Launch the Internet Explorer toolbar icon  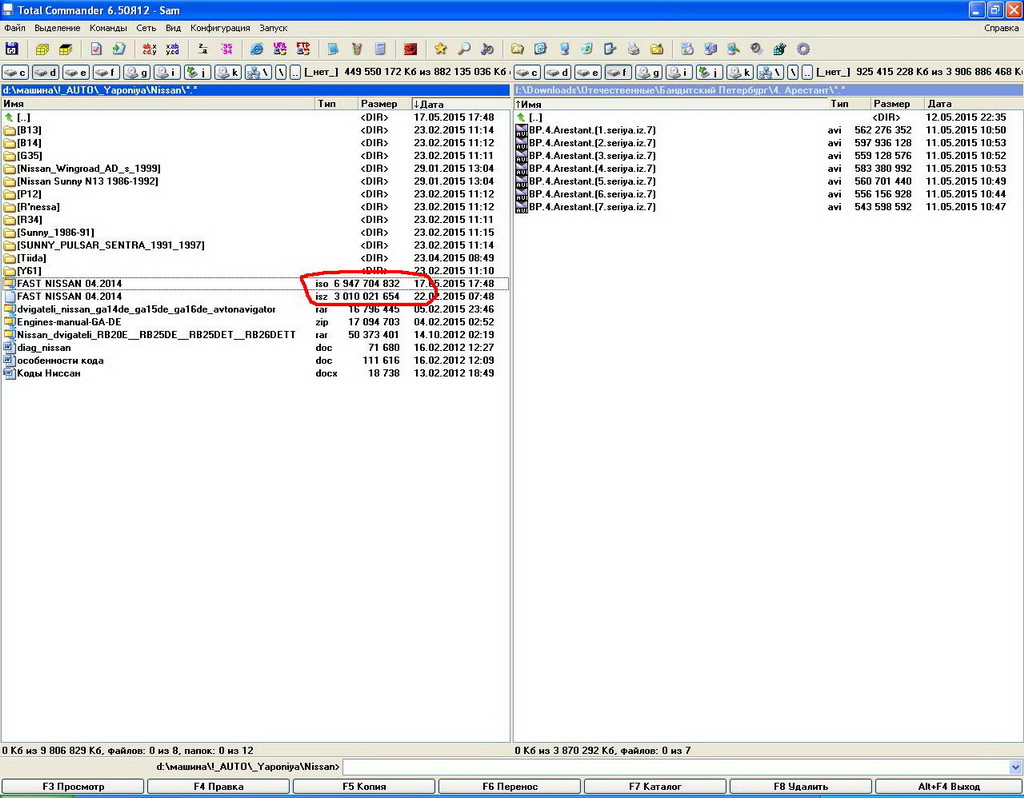pos(257,49)
